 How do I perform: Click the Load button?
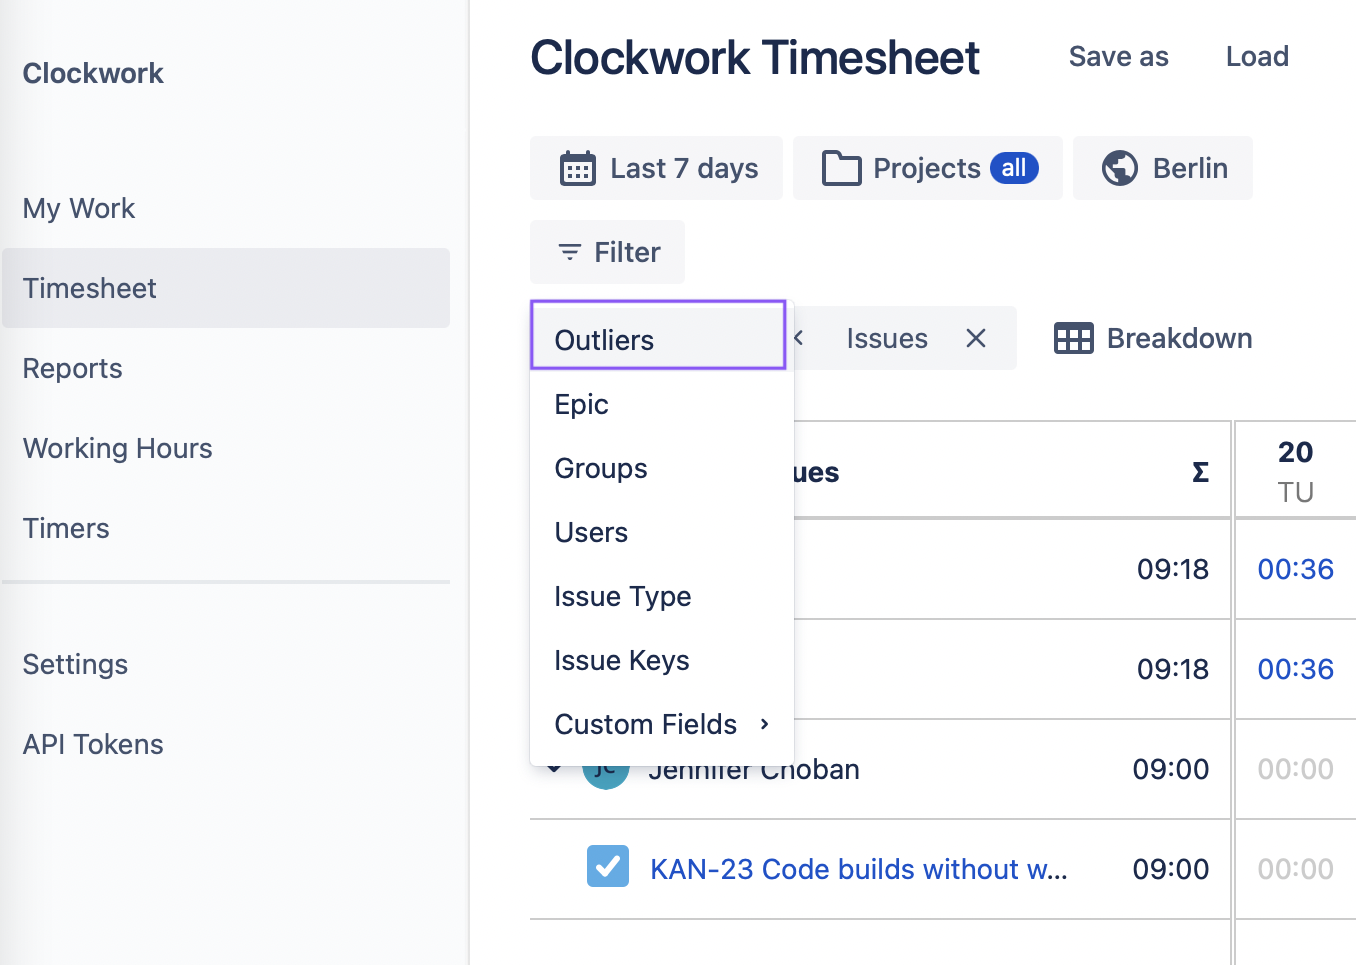click(1257, 57)
